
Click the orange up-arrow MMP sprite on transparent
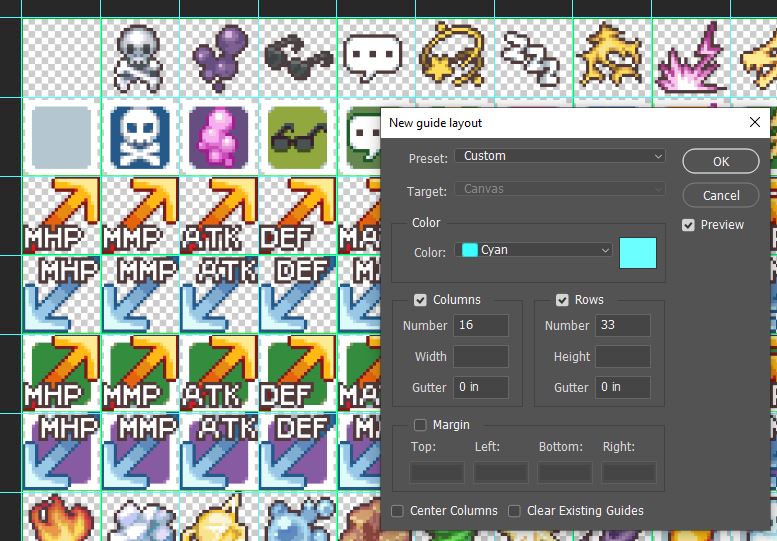[140, 216]
